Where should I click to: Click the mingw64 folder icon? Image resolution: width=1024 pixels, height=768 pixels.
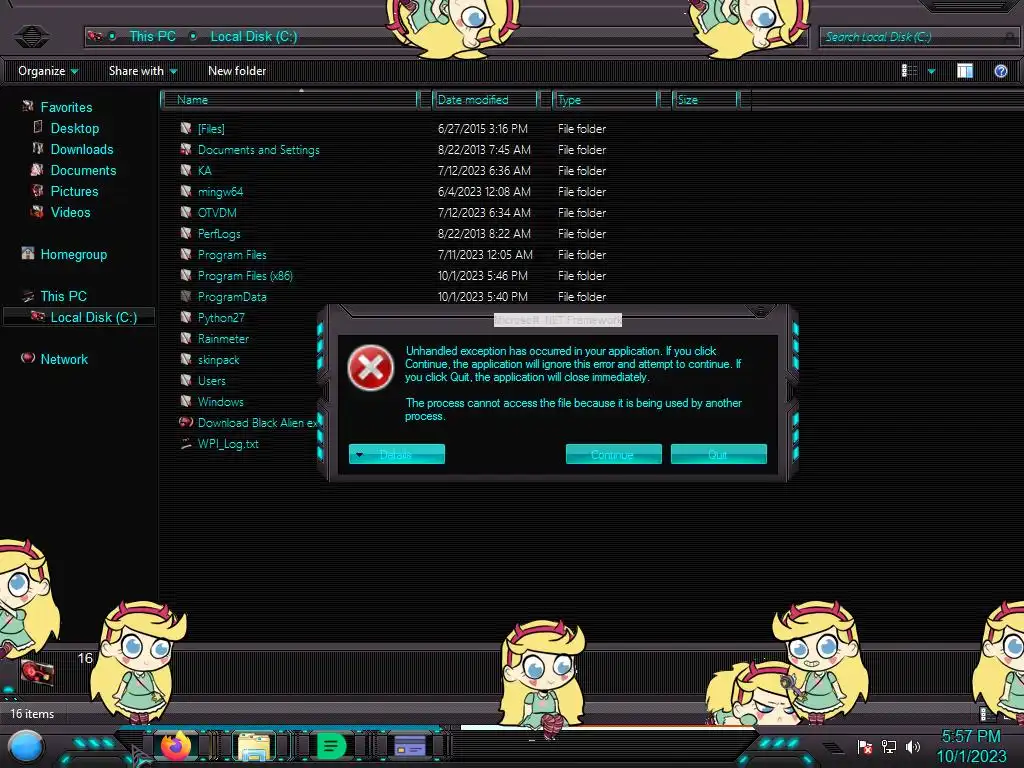pyautogui.click(x=186, y=191)
